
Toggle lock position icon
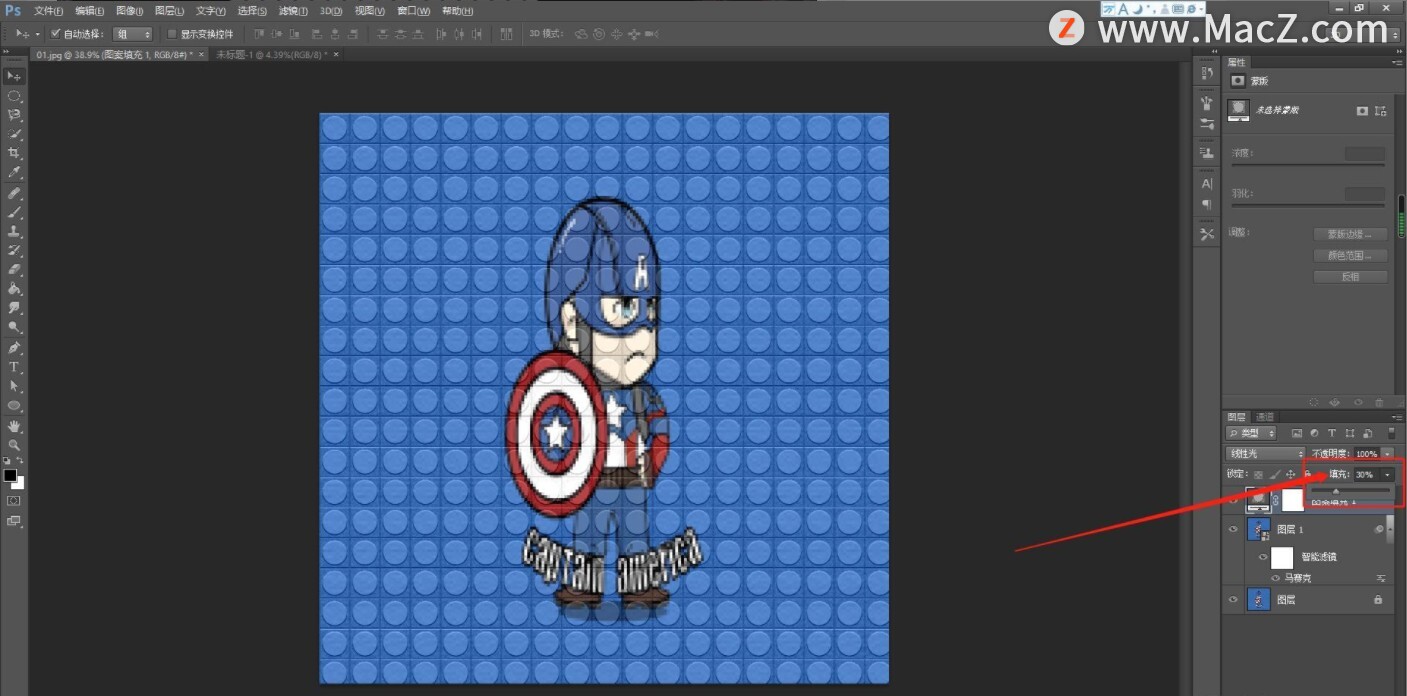pos(1291,474)
